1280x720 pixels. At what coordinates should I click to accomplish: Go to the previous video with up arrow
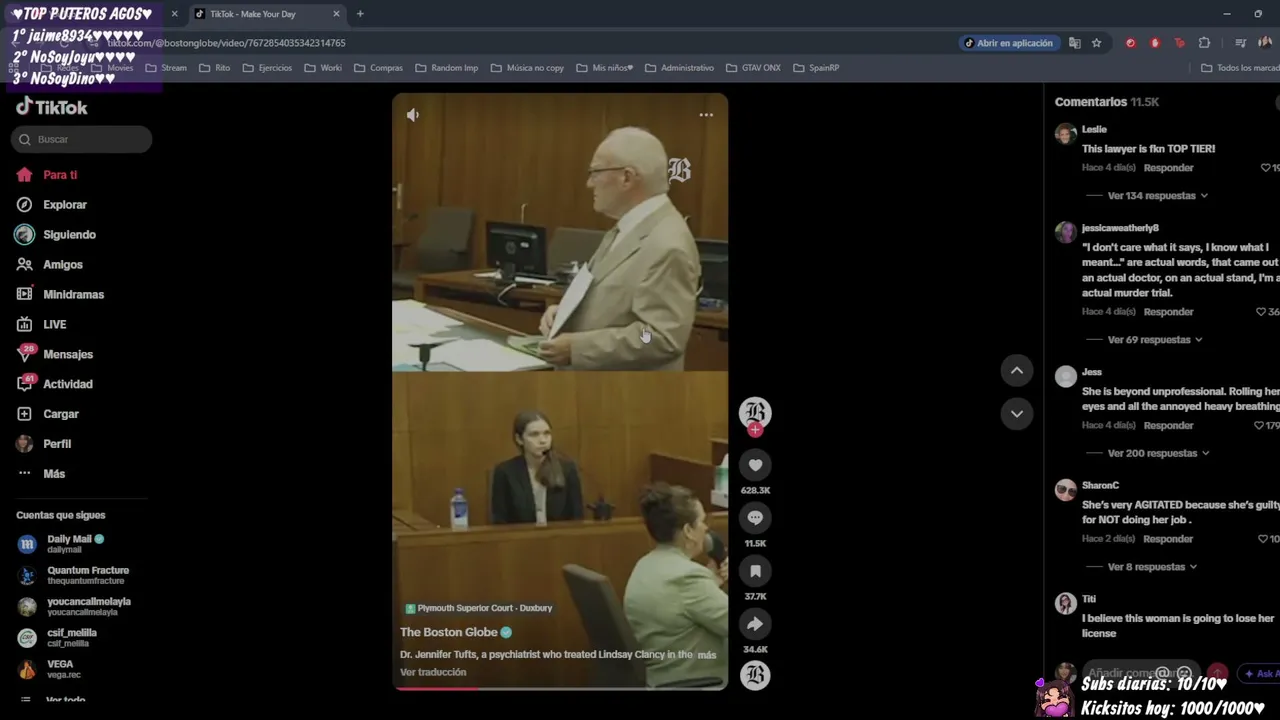click(1017, 371)
